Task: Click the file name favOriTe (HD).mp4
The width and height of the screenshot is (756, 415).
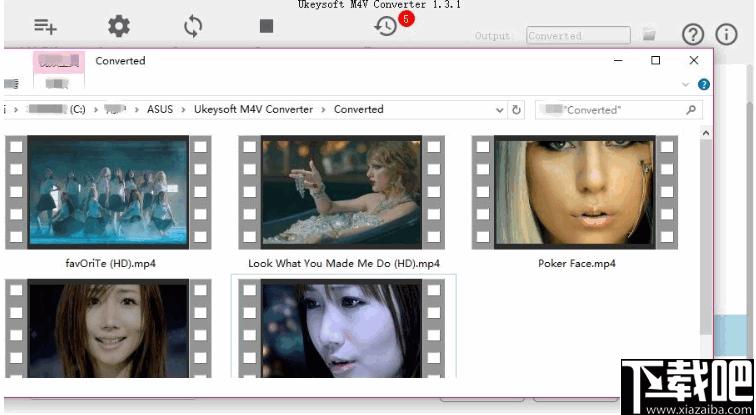Action: [x=110, y=264]
